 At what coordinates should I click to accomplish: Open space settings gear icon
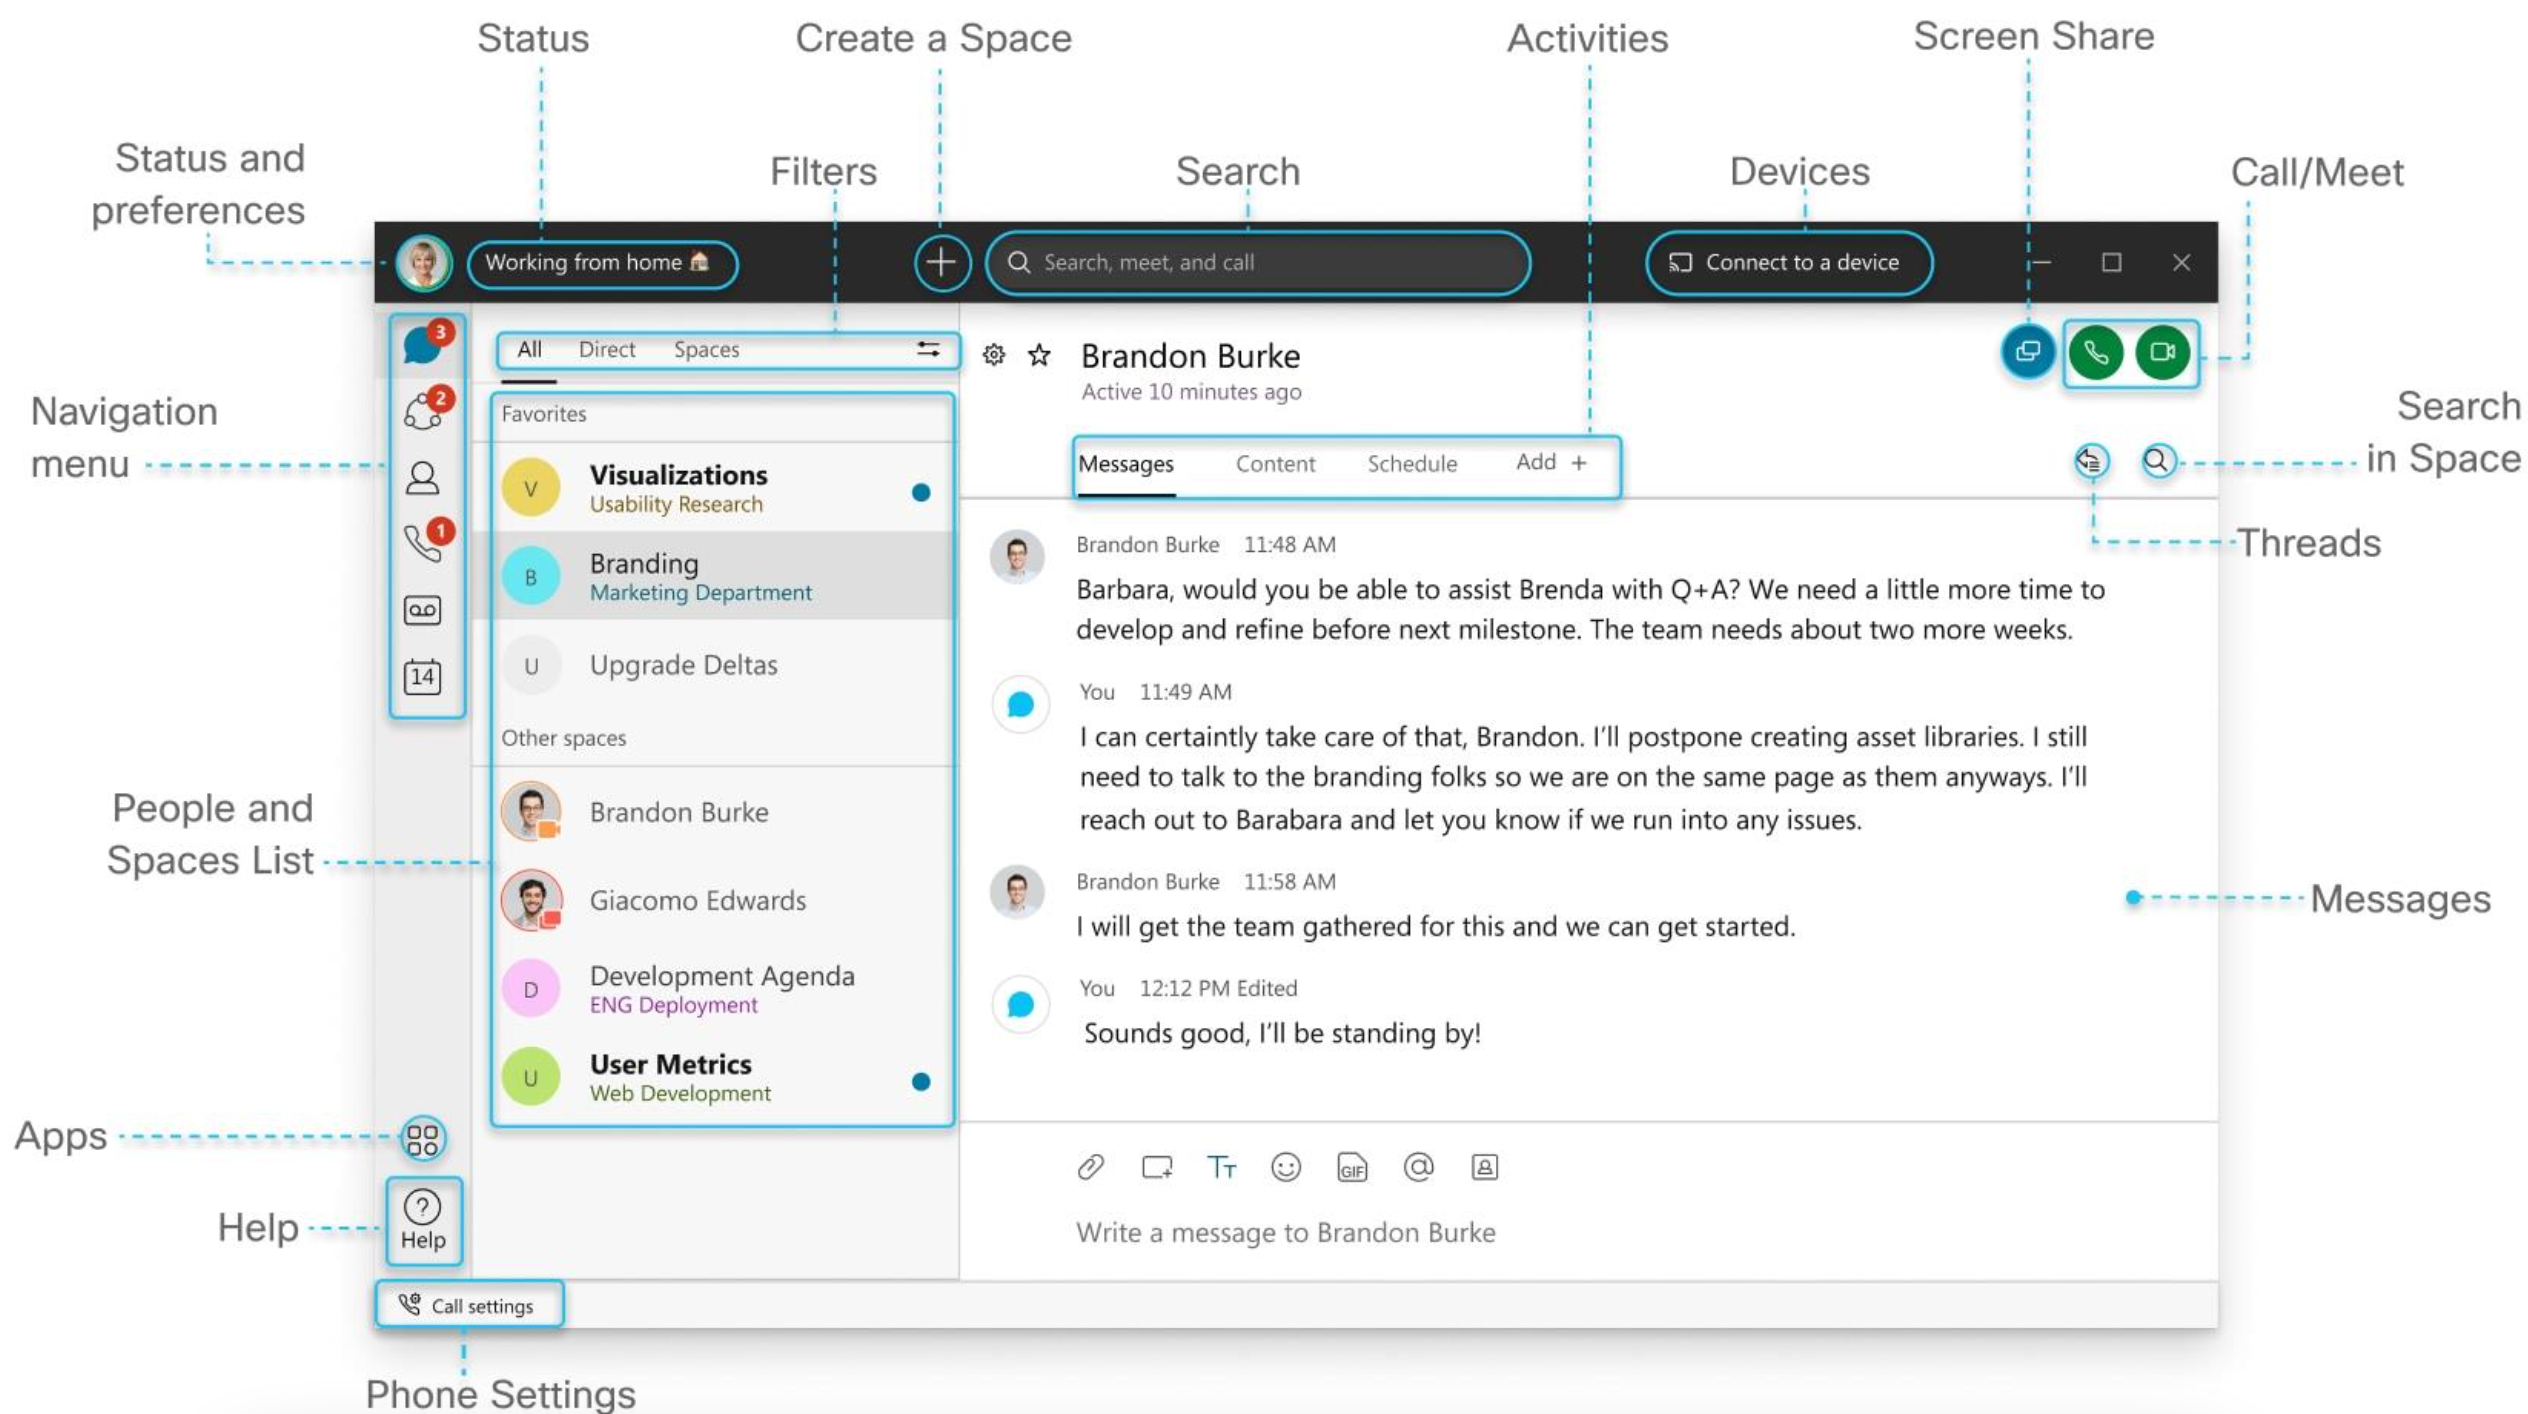(993, 355)
